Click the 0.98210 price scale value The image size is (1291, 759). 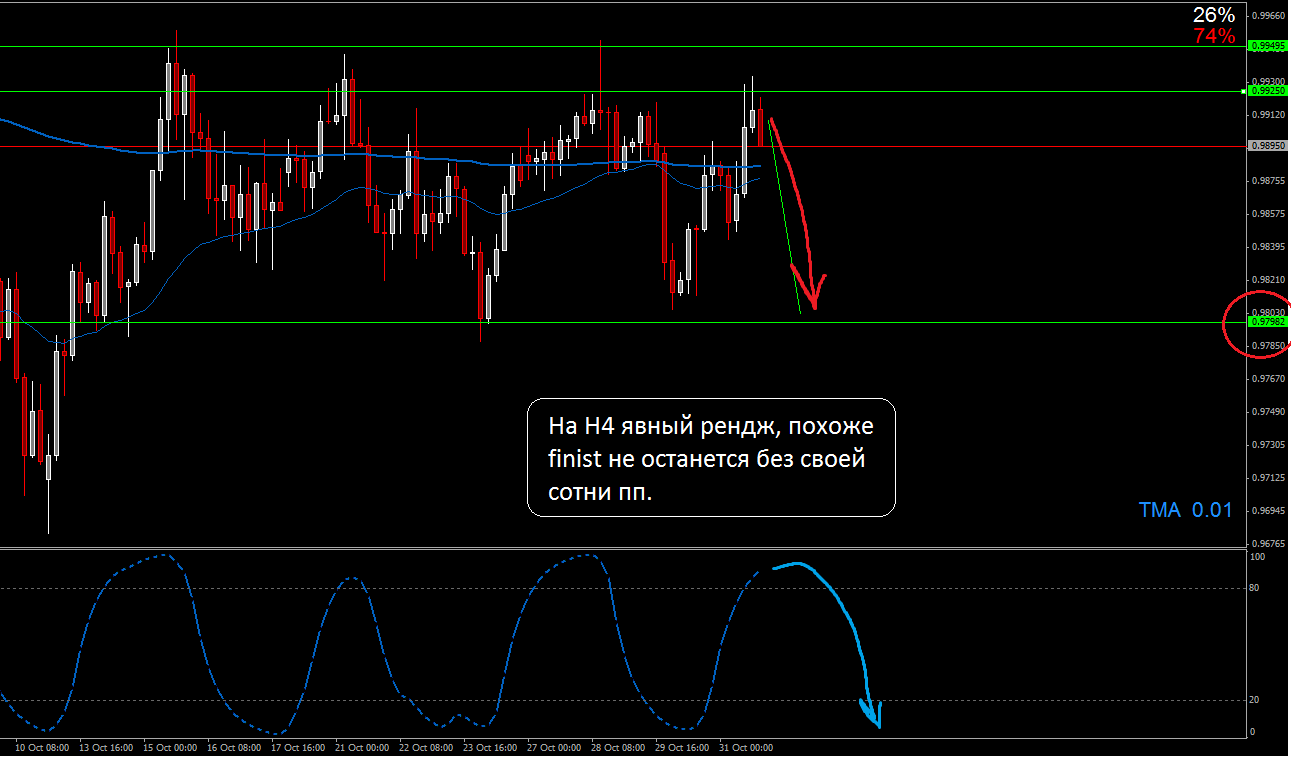pos(1268,280)
